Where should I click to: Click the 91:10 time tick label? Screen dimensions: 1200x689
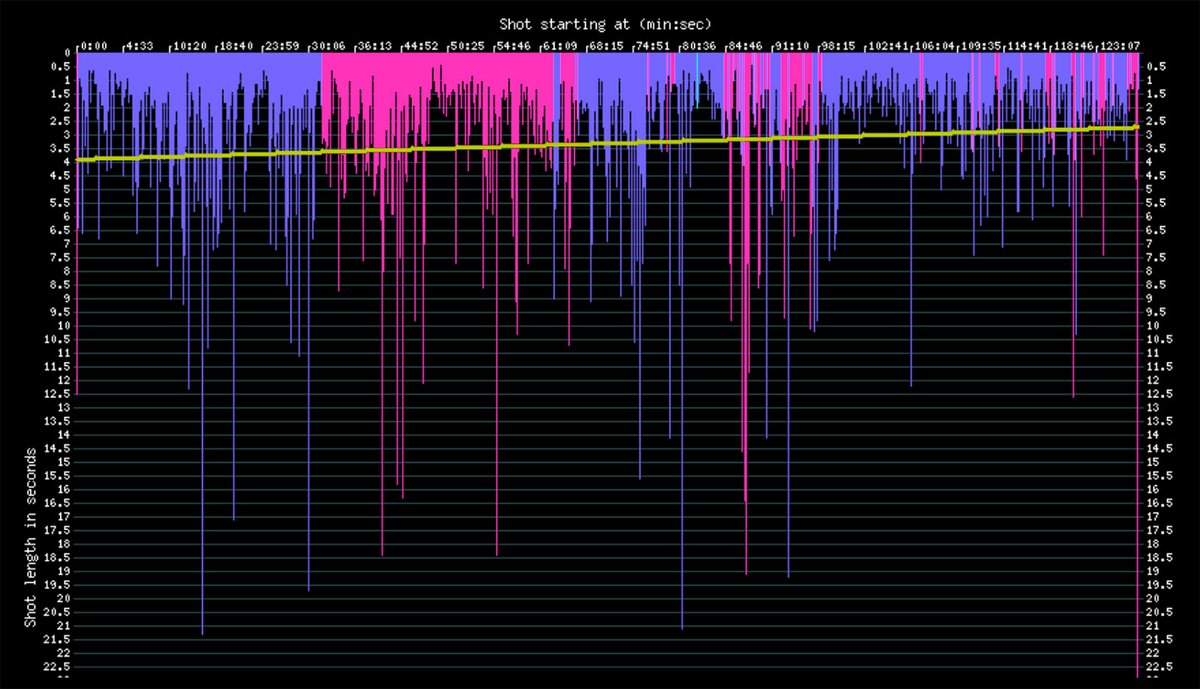tap(791, 45)
